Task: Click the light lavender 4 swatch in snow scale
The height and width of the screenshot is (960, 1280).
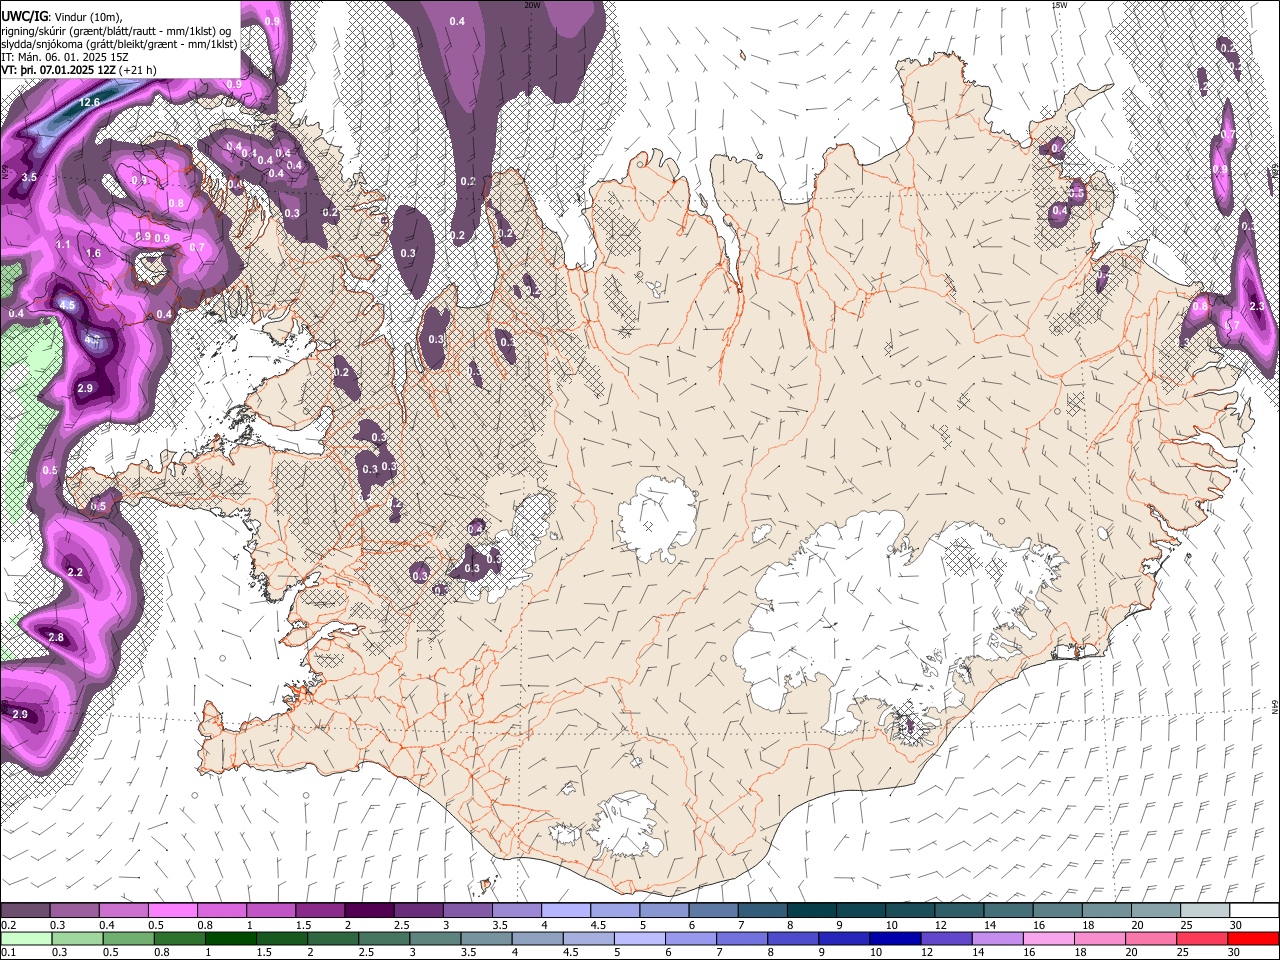Action: pyautogui.click(x=564, y=911)
